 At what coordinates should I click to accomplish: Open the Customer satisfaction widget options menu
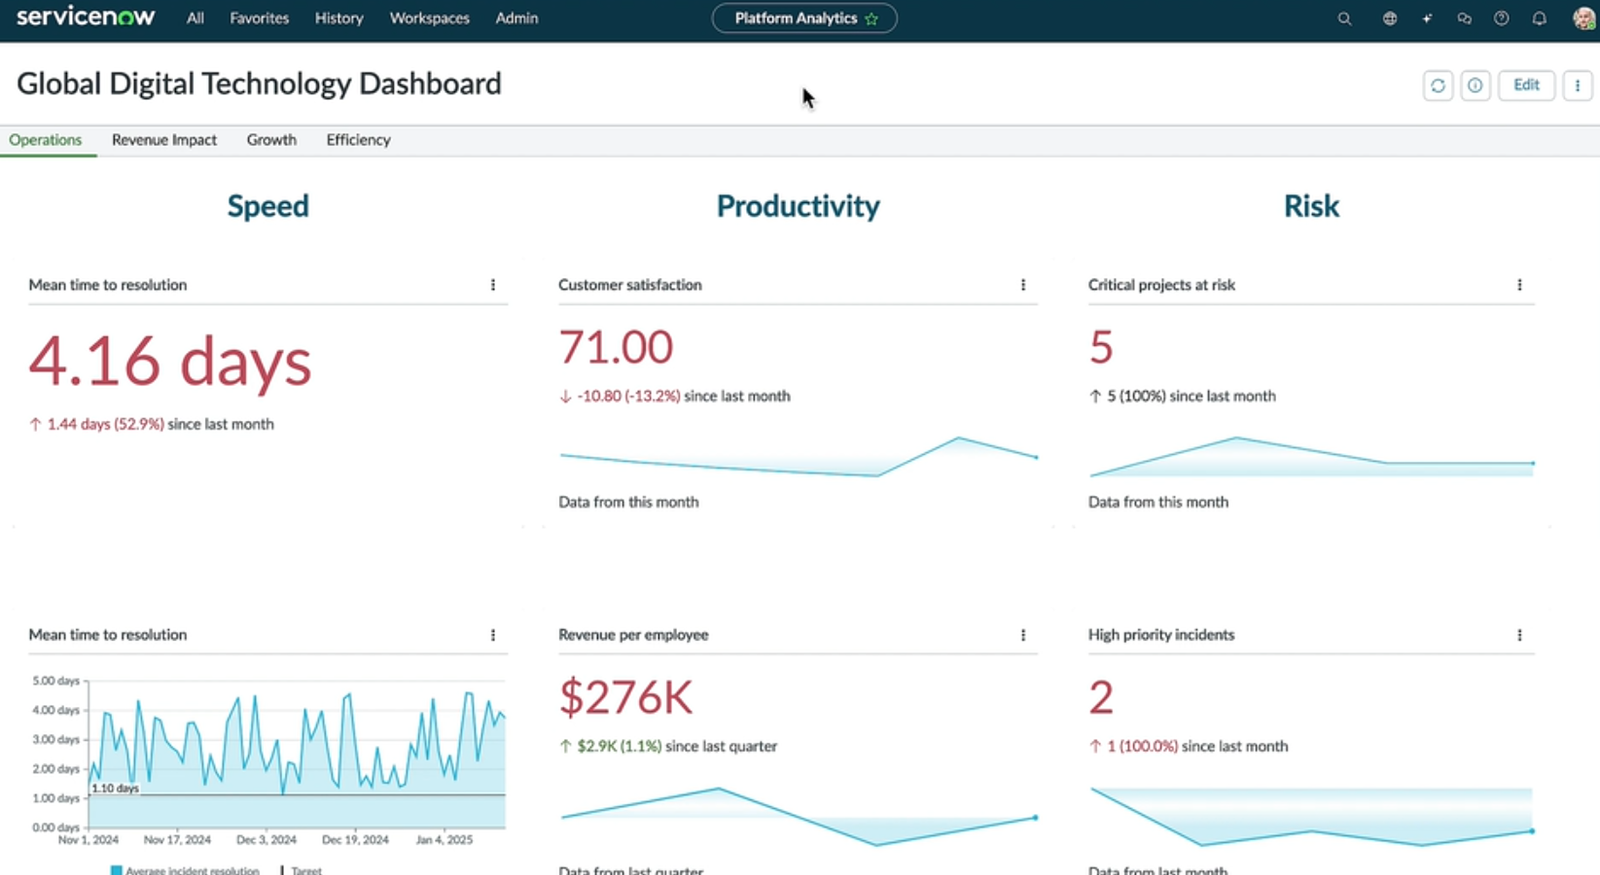[x=1023, y=285]
